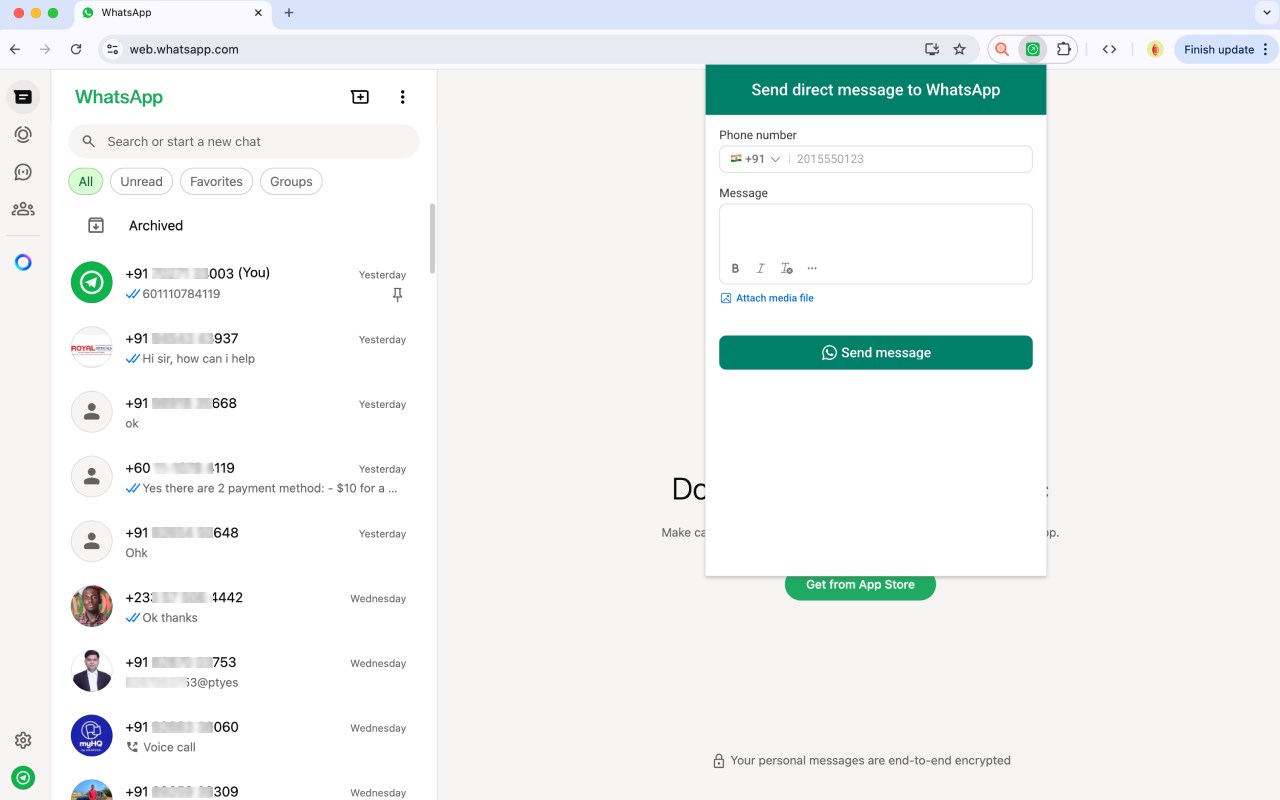
Task: Close the WhatsApp browser tab
Action: 258,13
